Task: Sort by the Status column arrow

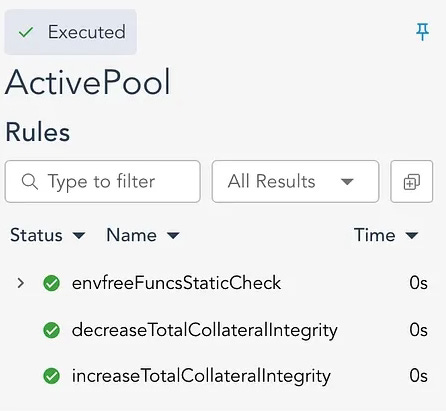Action: pos(79,236)
